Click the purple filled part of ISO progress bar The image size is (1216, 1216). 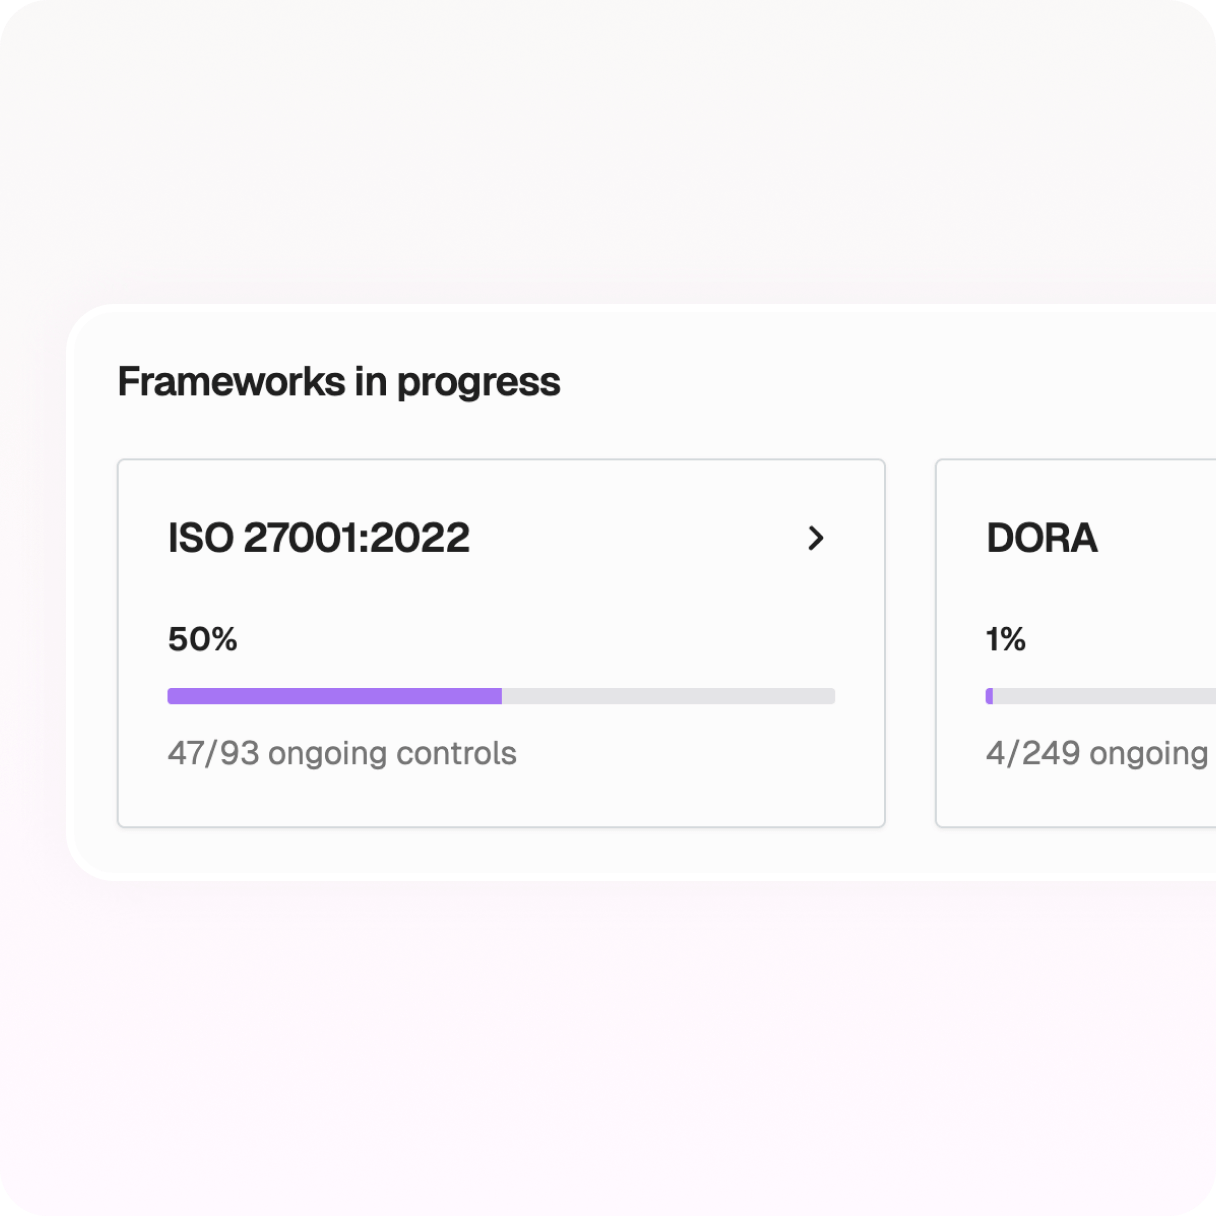coord(334,696)
